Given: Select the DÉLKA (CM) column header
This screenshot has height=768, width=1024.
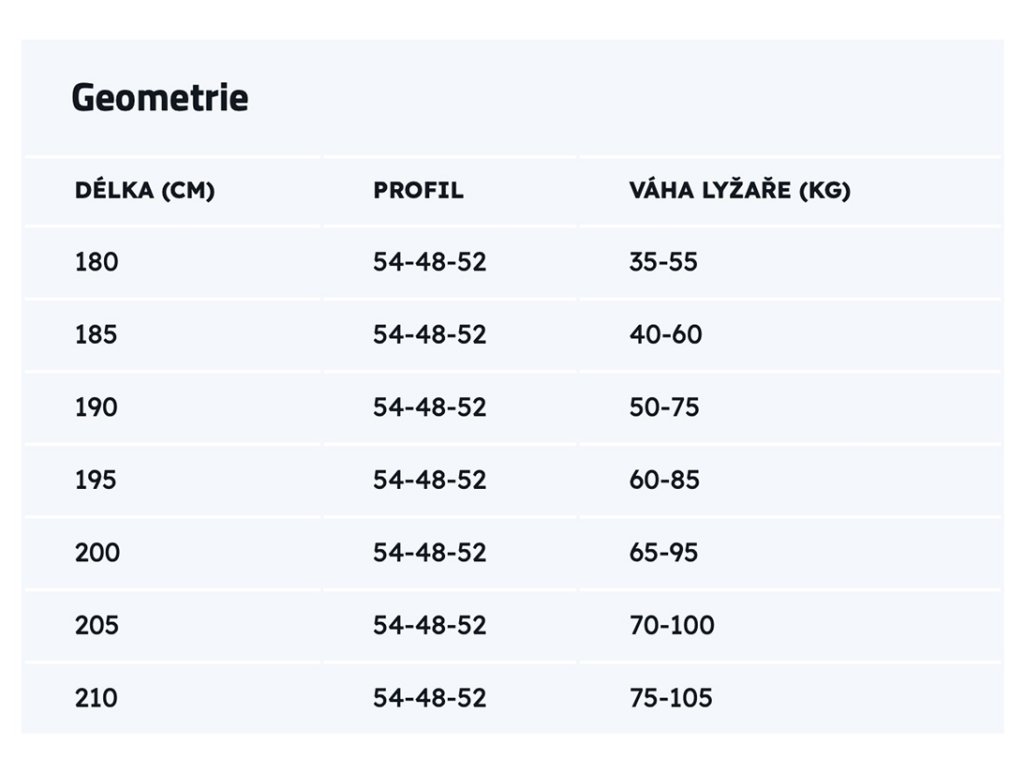Looking at the screenshot, I should tap(145, 191).
